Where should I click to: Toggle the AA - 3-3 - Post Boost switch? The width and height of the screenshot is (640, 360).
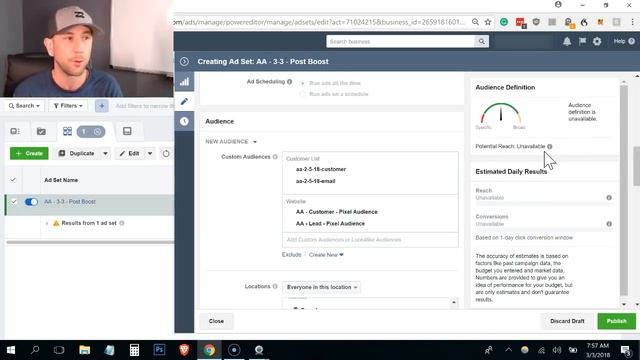pos(31,202)
